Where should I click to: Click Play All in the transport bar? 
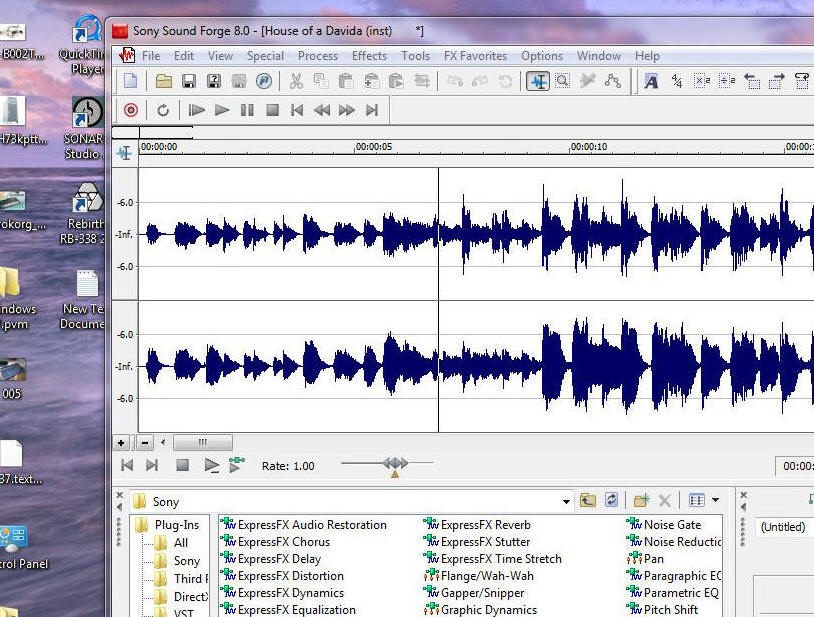click(196, 110)
